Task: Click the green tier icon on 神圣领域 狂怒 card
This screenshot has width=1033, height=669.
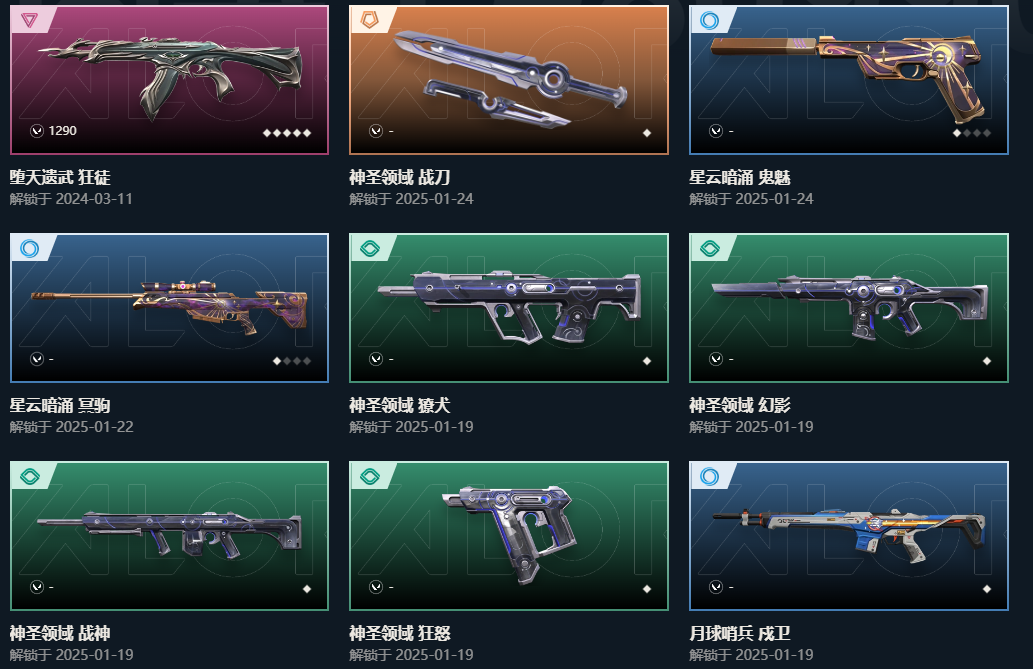Action: 370,476
